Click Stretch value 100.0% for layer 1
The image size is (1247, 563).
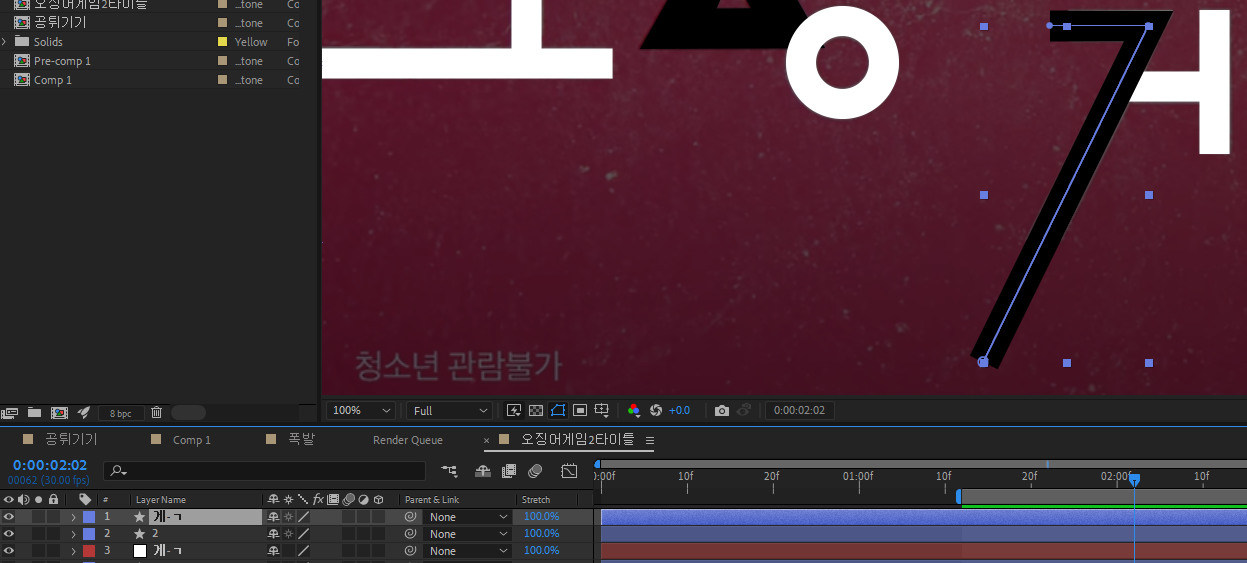pos(542,517)
